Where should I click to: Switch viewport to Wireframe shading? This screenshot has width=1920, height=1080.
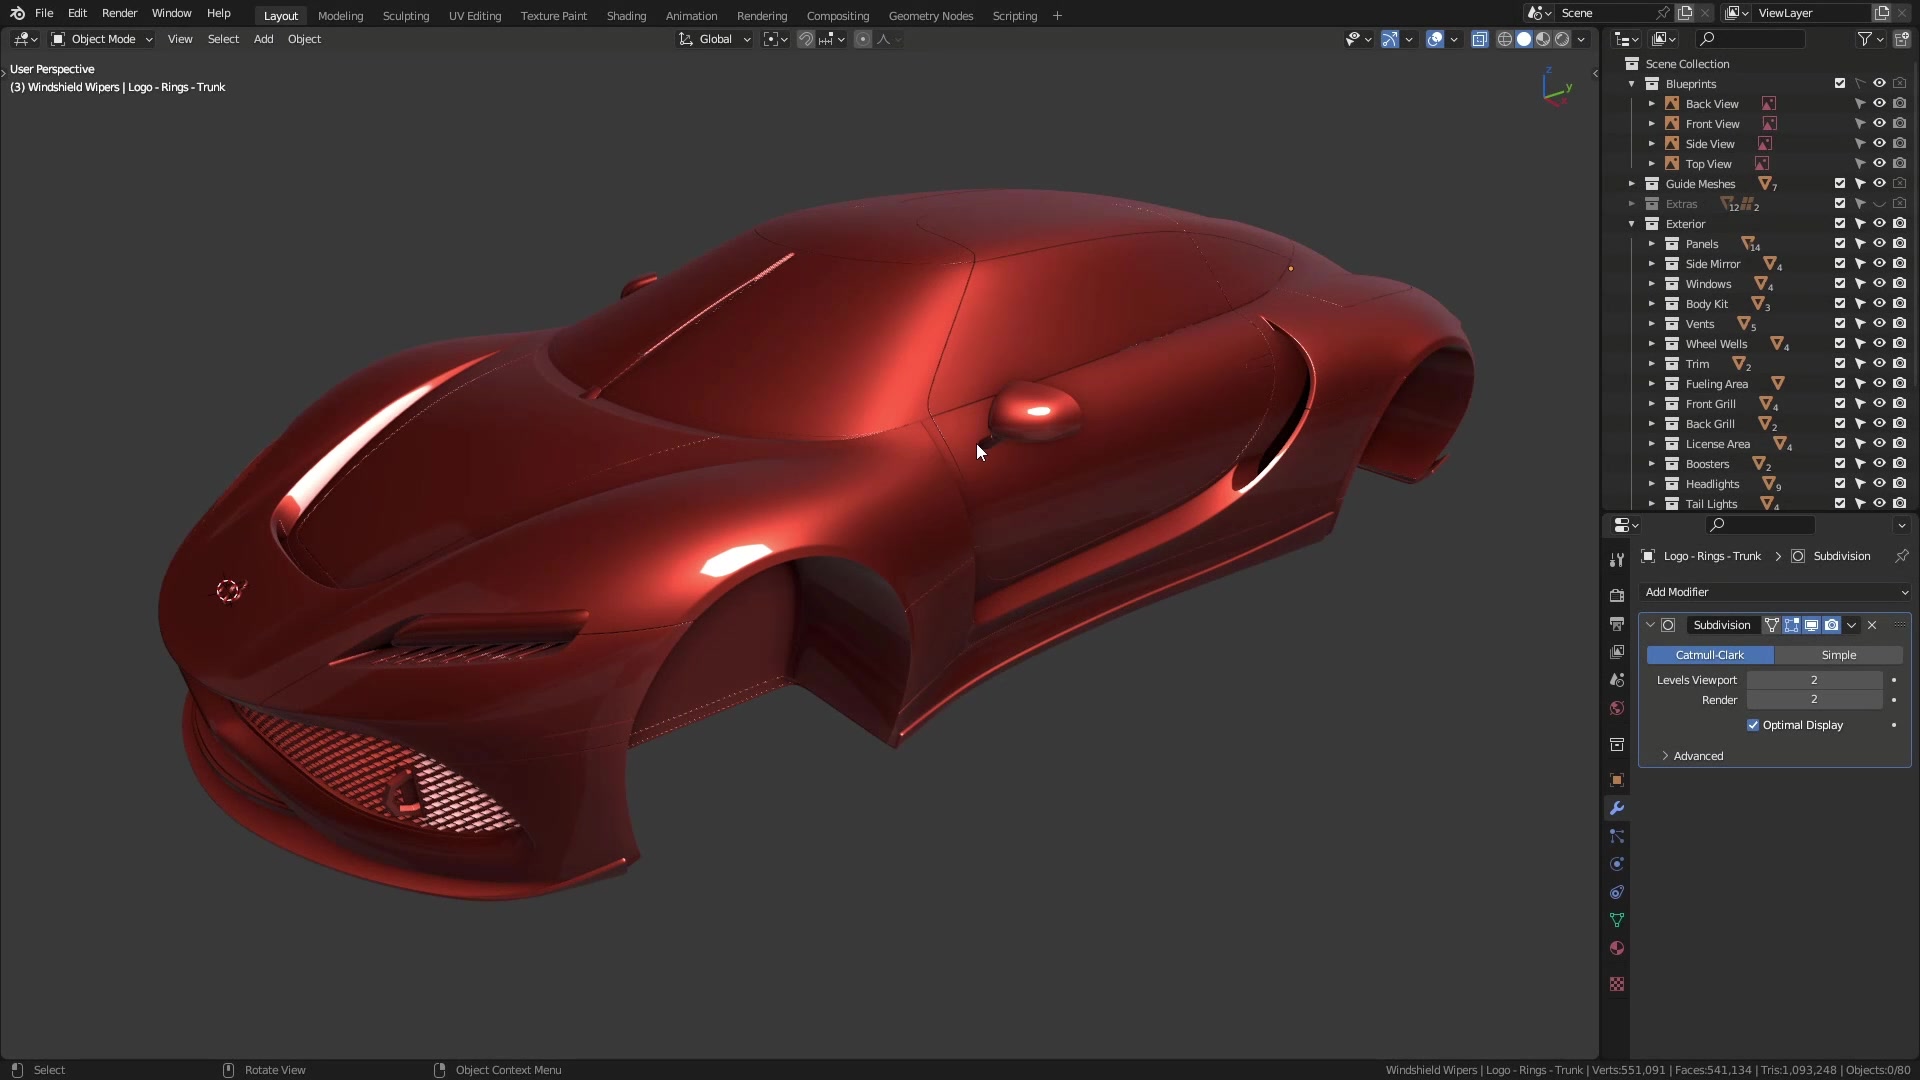(1505, 39)
